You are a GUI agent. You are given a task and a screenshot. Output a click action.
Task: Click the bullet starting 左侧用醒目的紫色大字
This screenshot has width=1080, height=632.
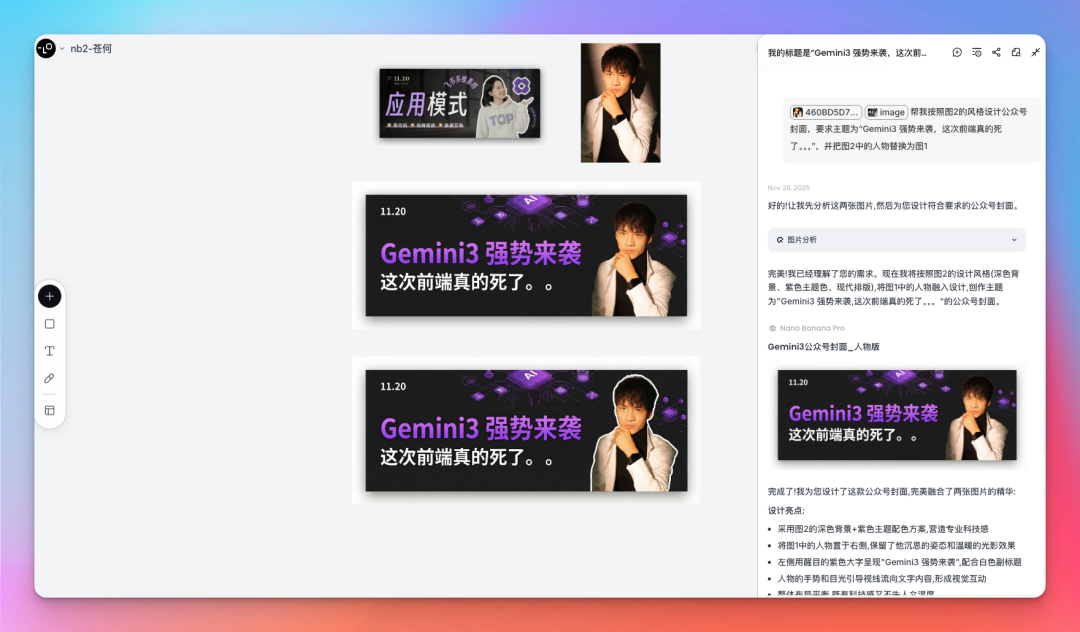click(x=900, y=562)
